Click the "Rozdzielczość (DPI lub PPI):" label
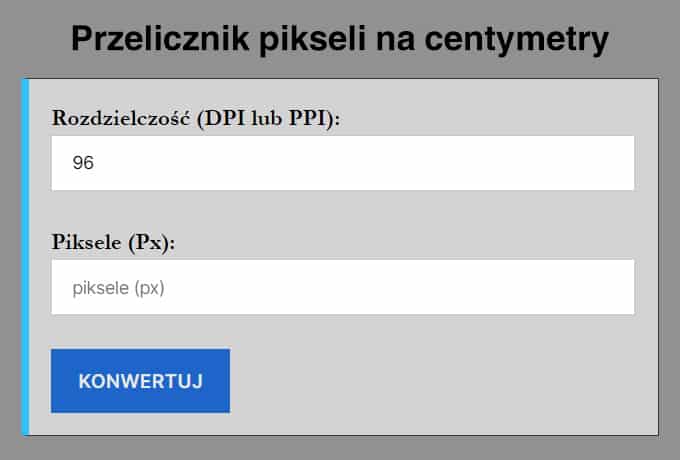This screenshot has height=460, width=680. 196,118
